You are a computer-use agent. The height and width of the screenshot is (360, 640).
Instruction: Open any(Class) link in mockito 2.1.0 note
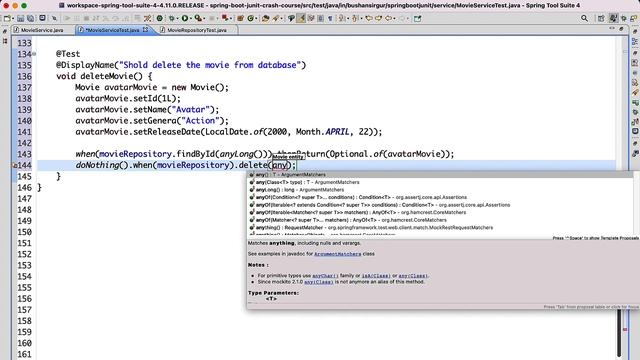[x=319, y=282]
